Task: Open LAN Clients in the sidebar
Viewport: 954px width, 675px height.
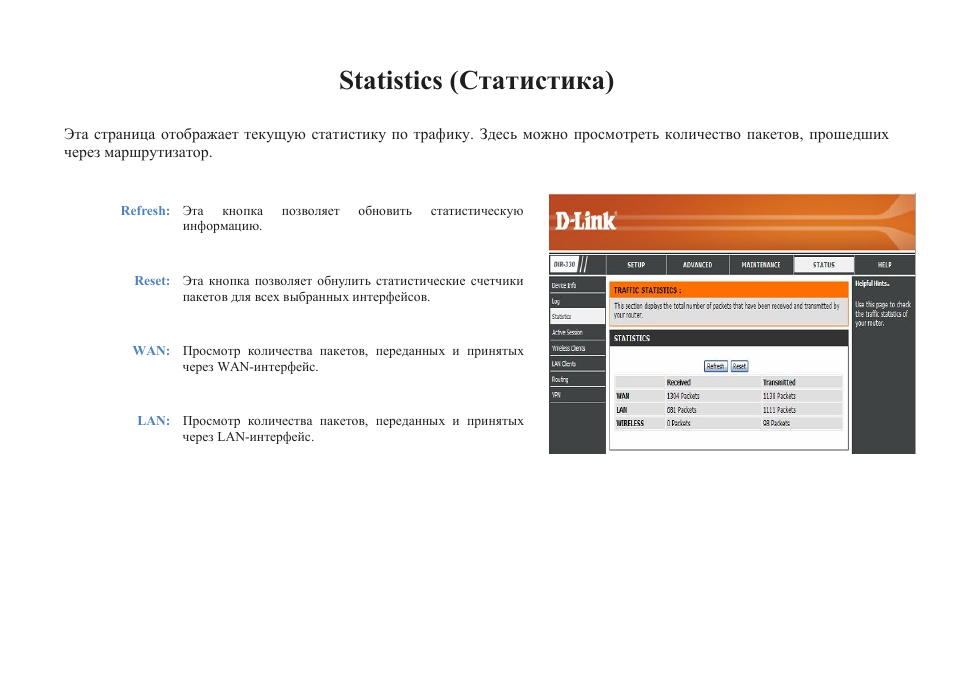Action: [564, 364]
